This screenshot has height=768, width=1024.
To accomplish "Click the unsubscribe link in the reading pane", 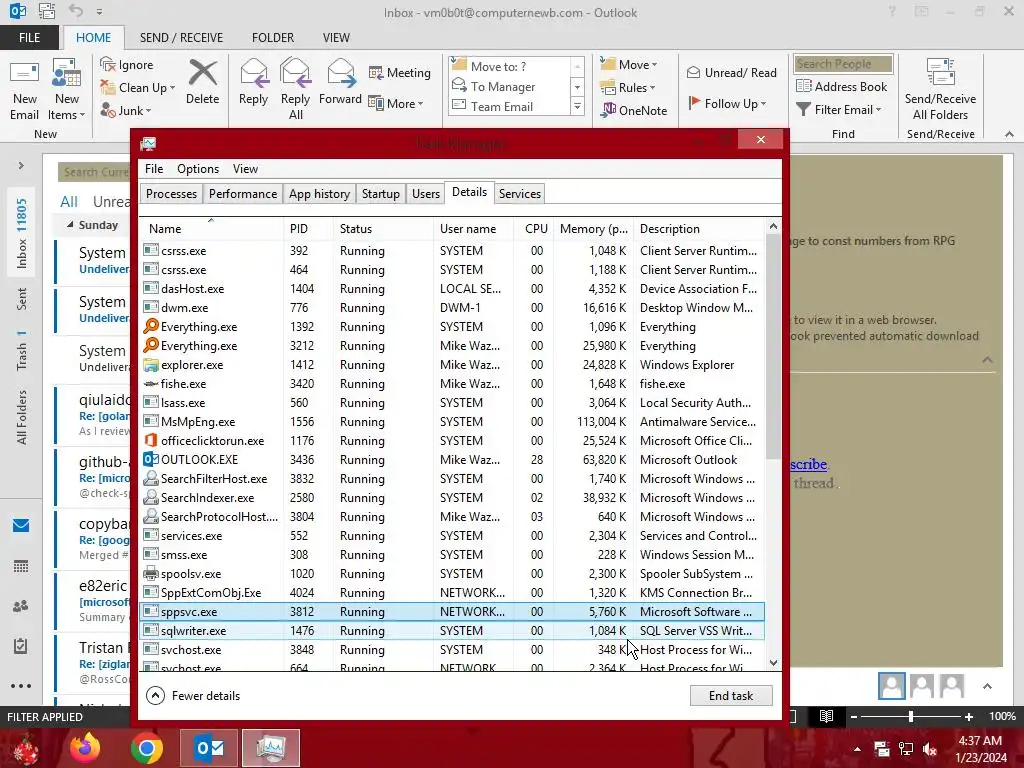I will click(x=808, y=464).
